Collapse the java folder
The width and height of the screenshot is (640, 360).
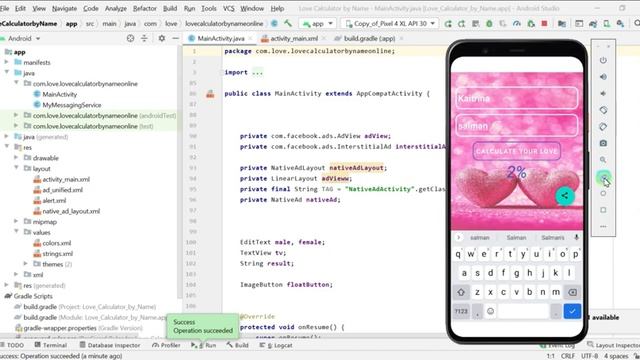(x=7, y=73)
